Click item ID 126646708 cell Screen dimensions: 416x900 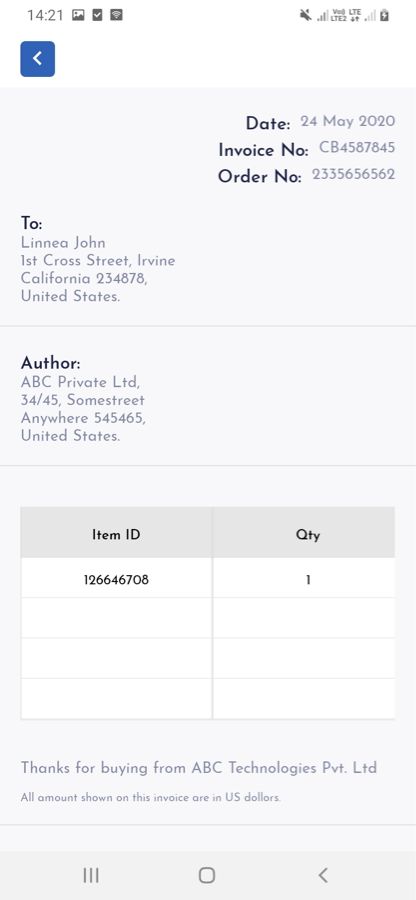(116, 578)
